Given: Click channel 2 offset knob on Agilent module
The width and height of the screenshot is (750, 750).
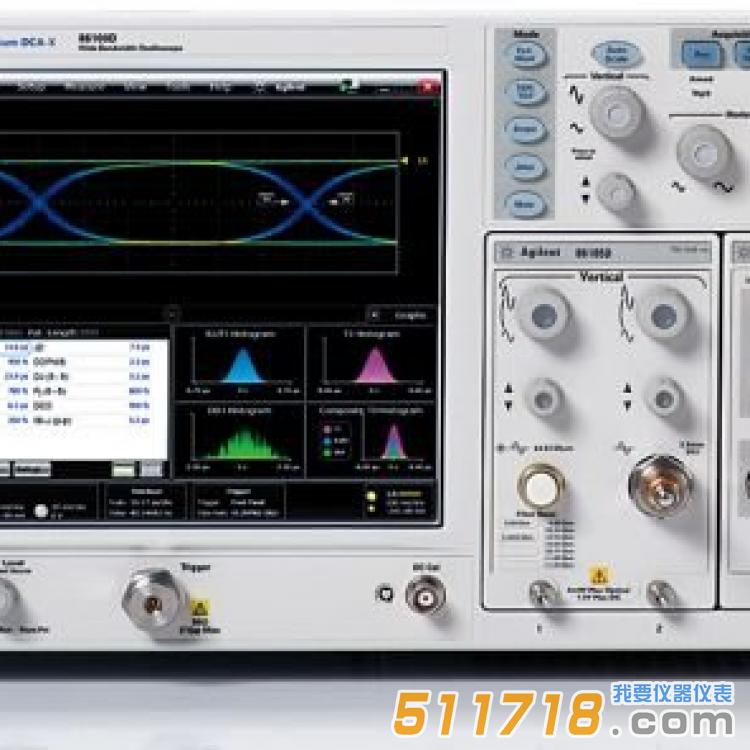Looking at the screenshot, I should pyautogui.click(x=664, y=399).
